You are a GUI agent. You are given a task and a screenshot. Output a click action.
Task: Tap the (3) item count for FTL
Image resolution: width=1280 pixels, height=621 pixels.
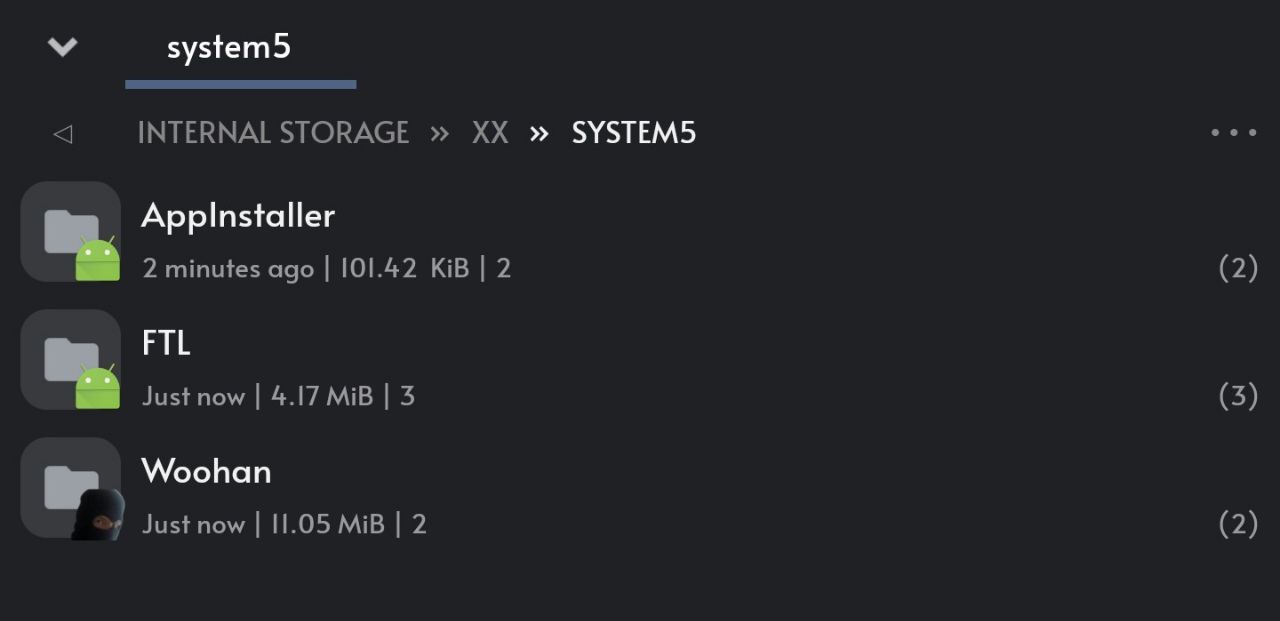(x=1238, y=396)
